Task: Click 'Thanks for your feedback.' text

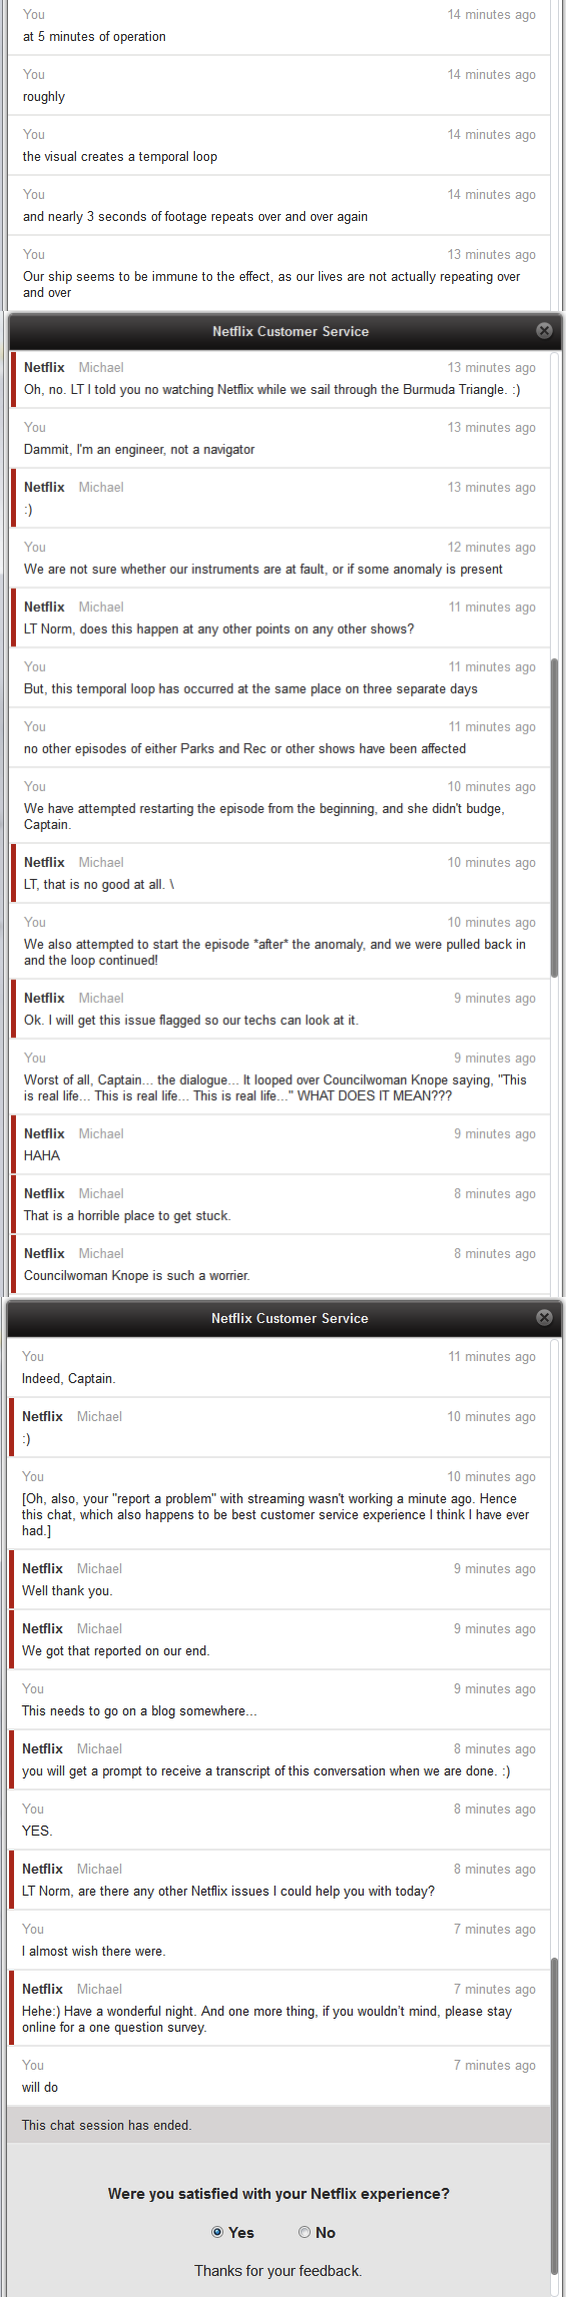Action: click(278, 2270)
